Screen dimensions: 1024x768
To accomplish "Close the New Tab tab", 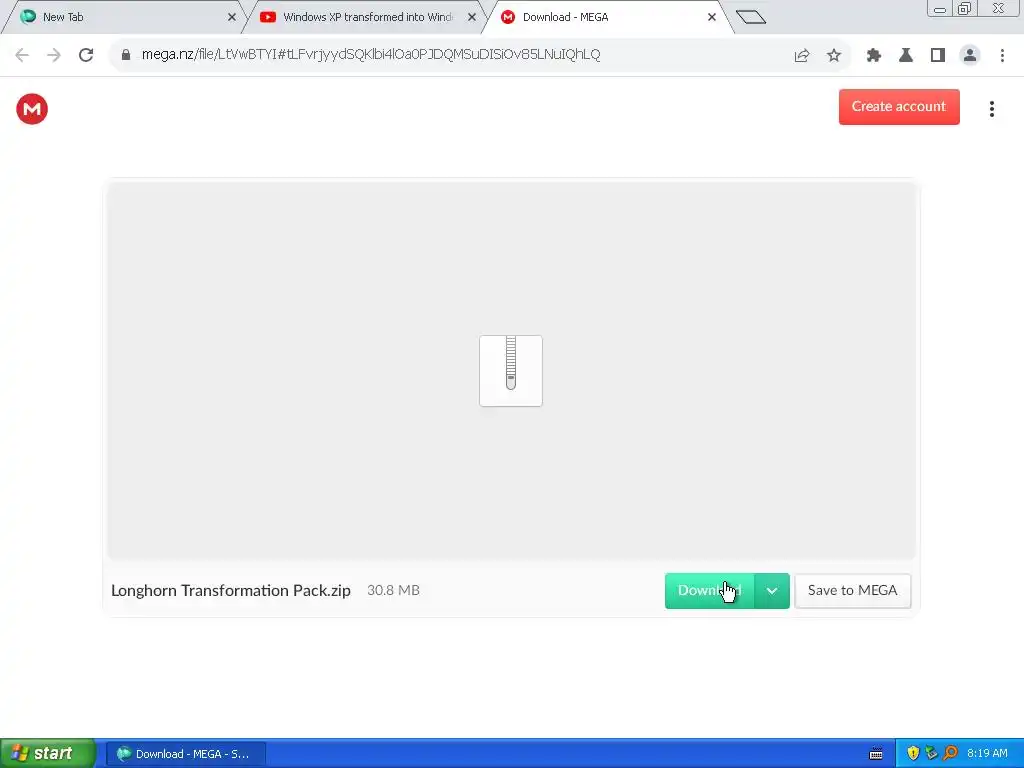I will (x=232, y=17).
